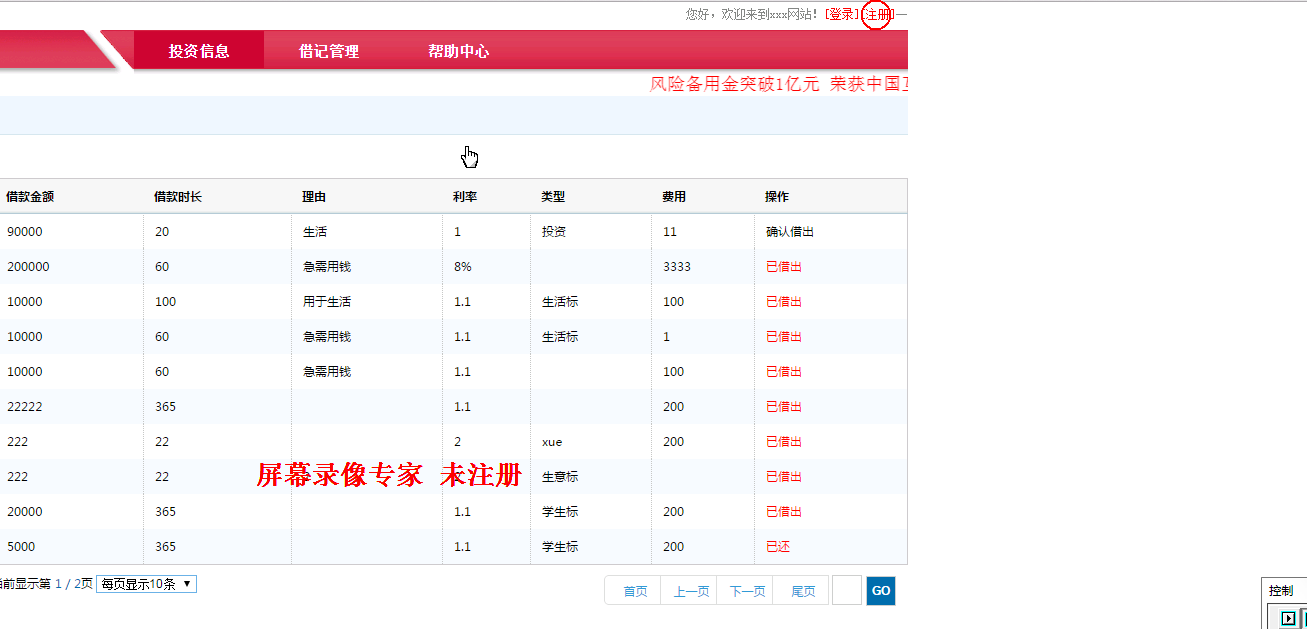The image size is (1307, 629).
Task: Click 学生标 in the 5000 row
Action: (x=560, y=547)
